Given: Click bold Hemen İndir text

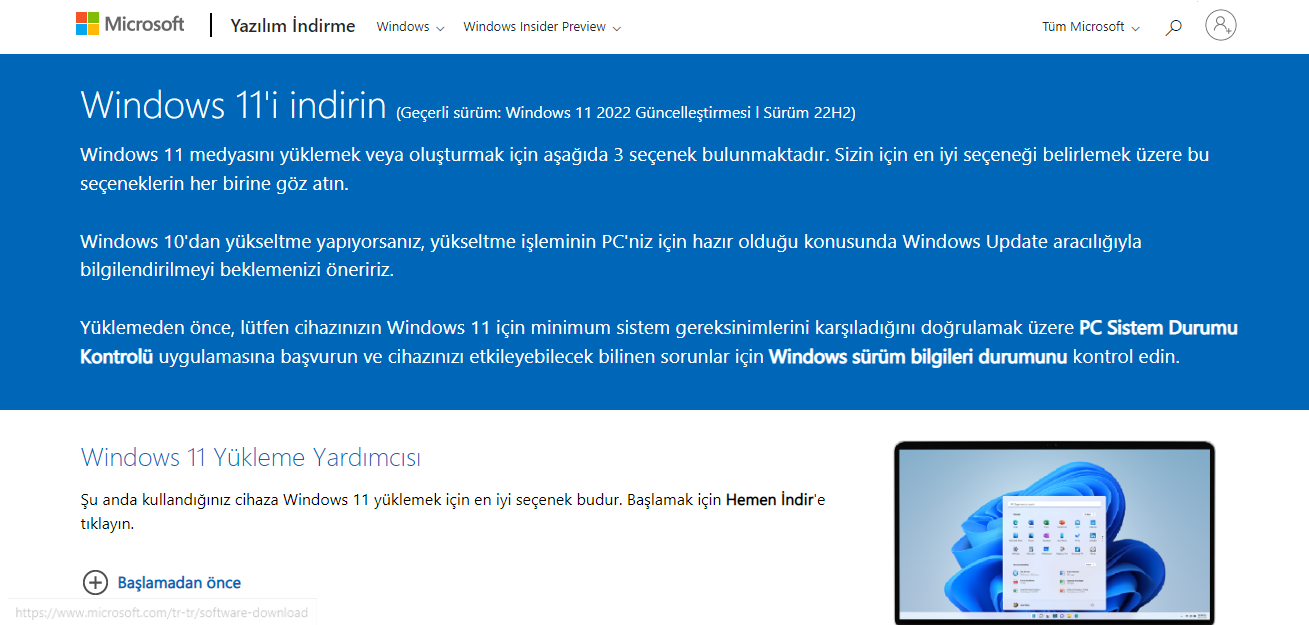Looking at the screenshot, I should click(x=771, y=499).
